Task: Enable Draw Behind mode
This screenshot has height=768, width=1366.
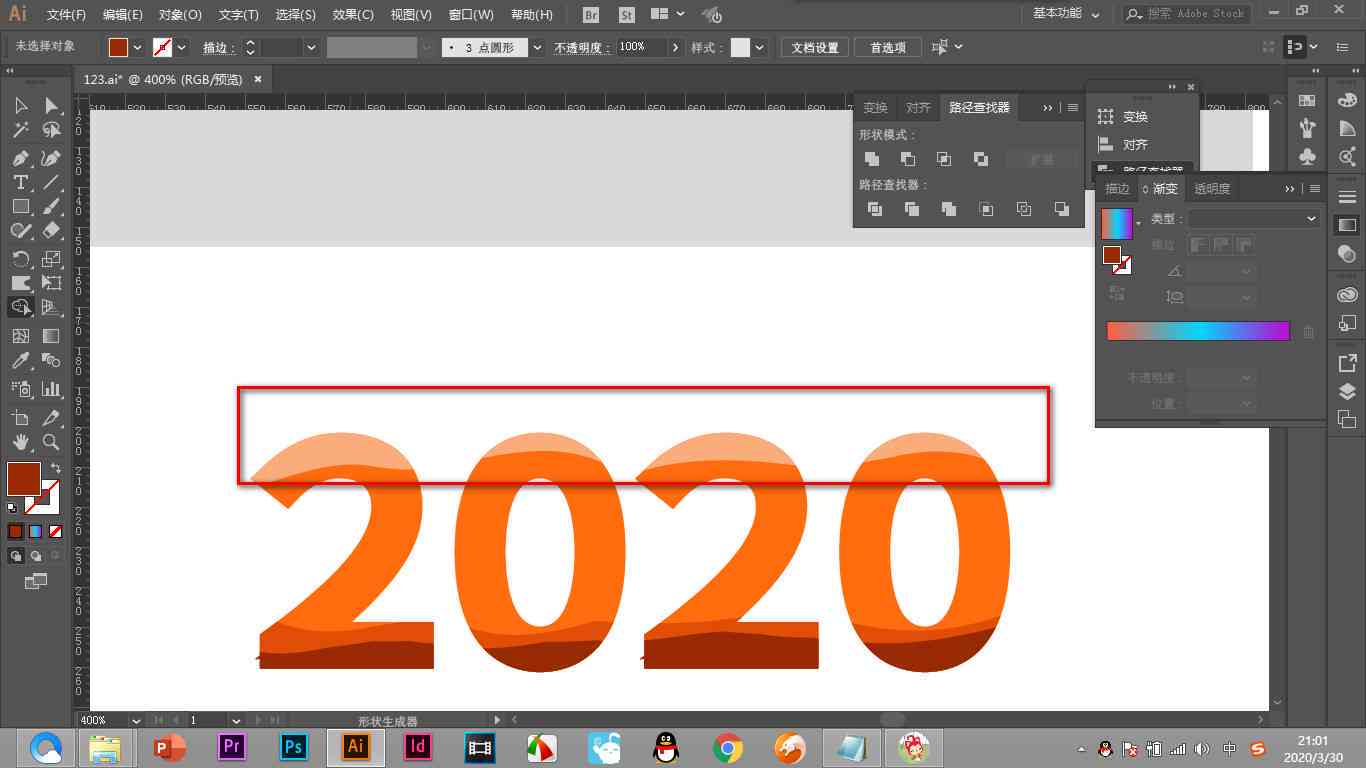Action: point(36,555)
